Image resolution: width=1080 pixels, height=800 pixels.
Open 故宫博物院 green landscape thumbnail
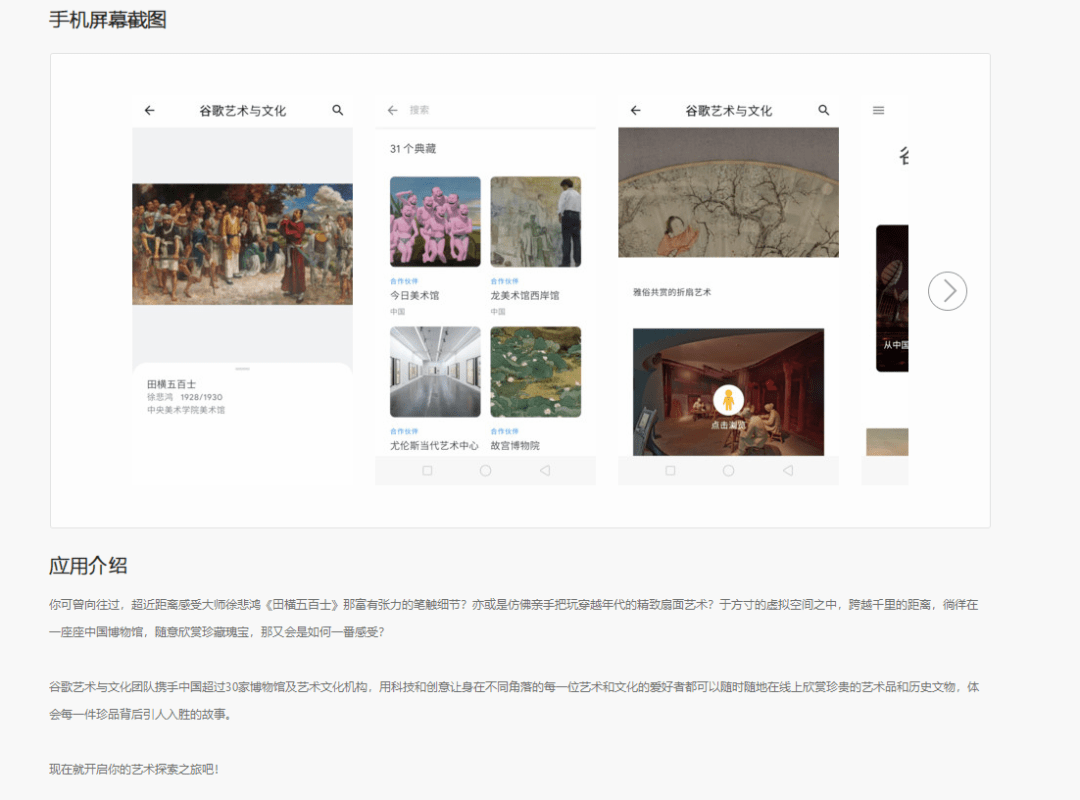coord(536,372)
